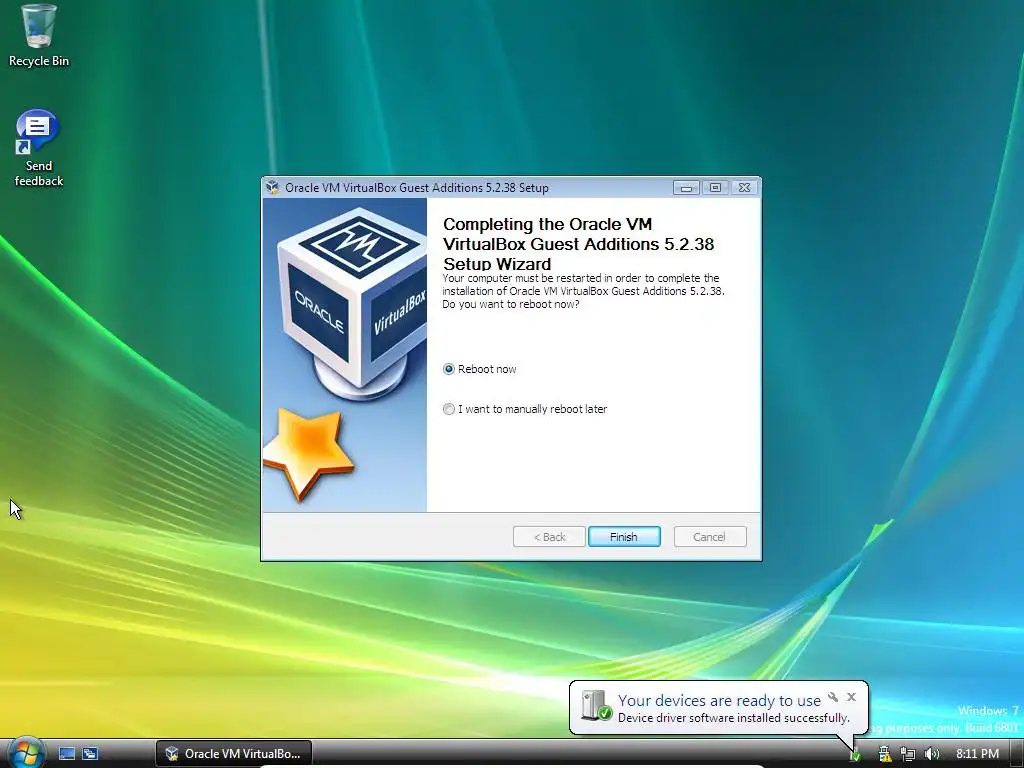Click the 'Completing the Oracle VM VirtualBox' heading
This screenshot has height=768, width=1024.
click(x=579, y=244)
